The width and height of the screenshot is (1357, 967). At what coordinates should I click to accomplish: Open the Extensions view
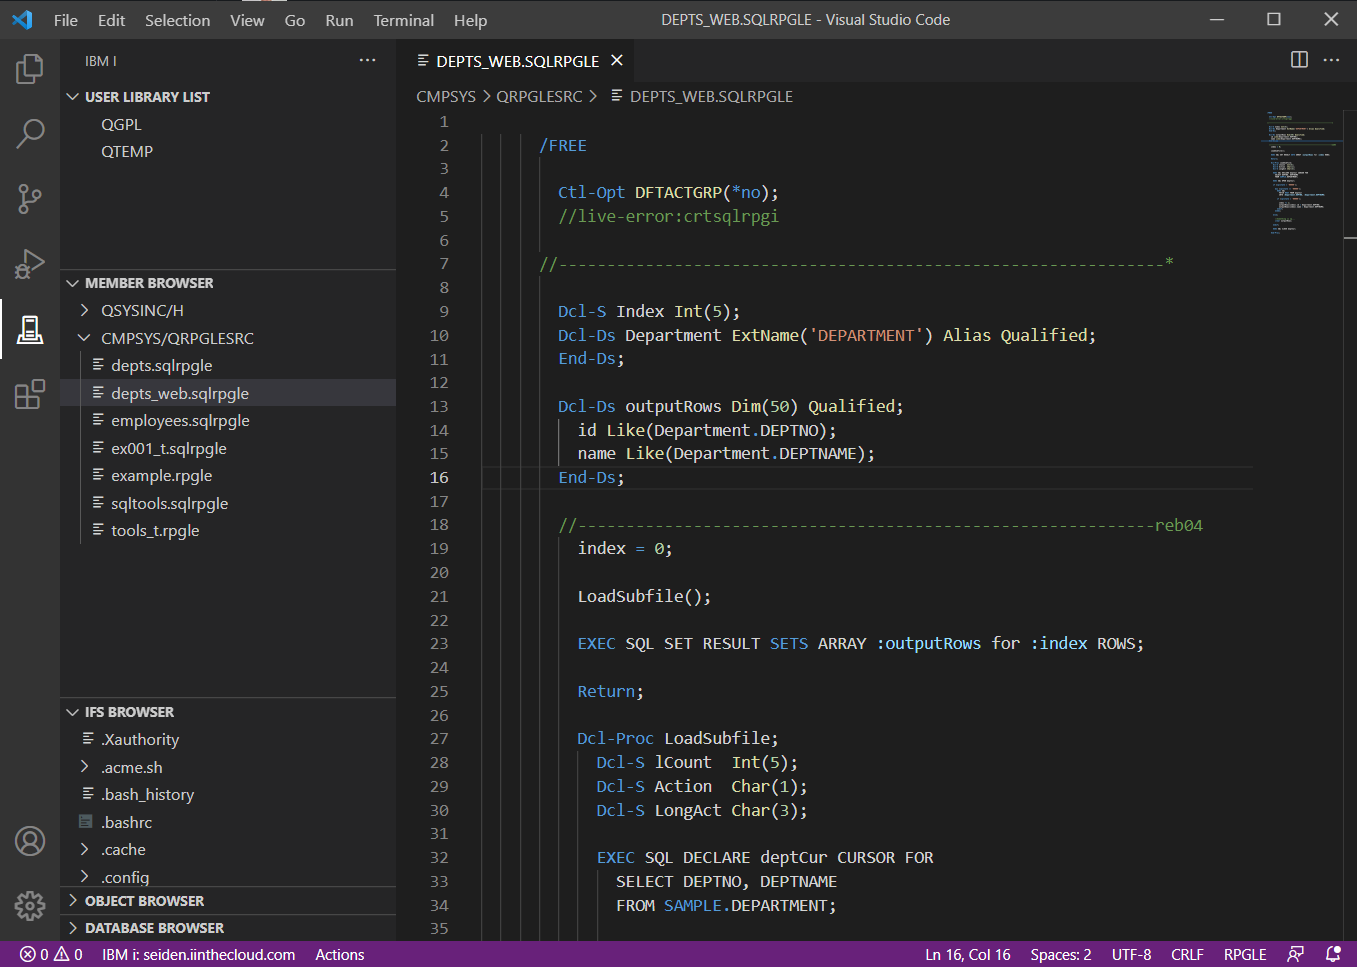30,395
